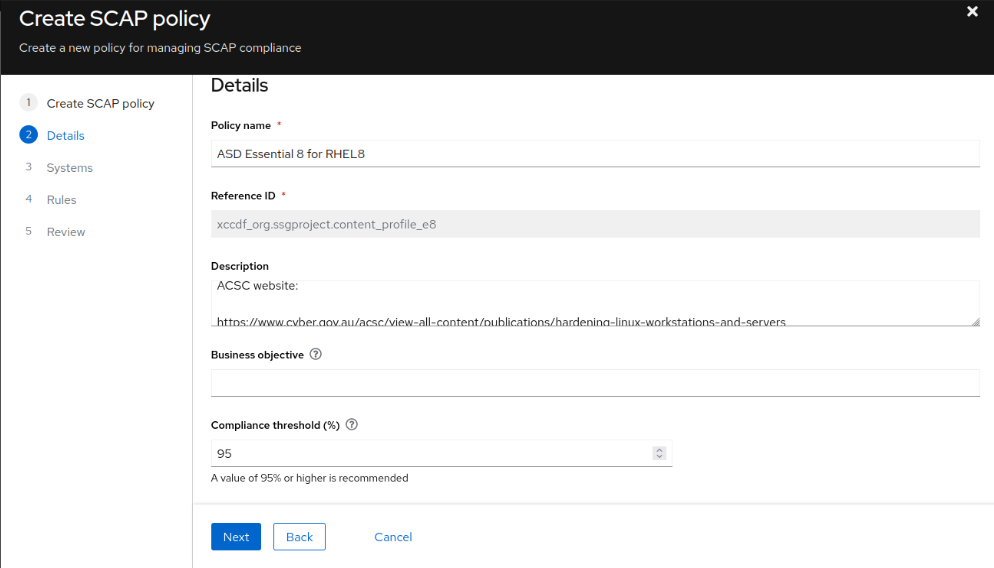This screenshot has width=994, height=568.
Task: Jump to Rules wizard step
Action: click(x=61, y=200)
